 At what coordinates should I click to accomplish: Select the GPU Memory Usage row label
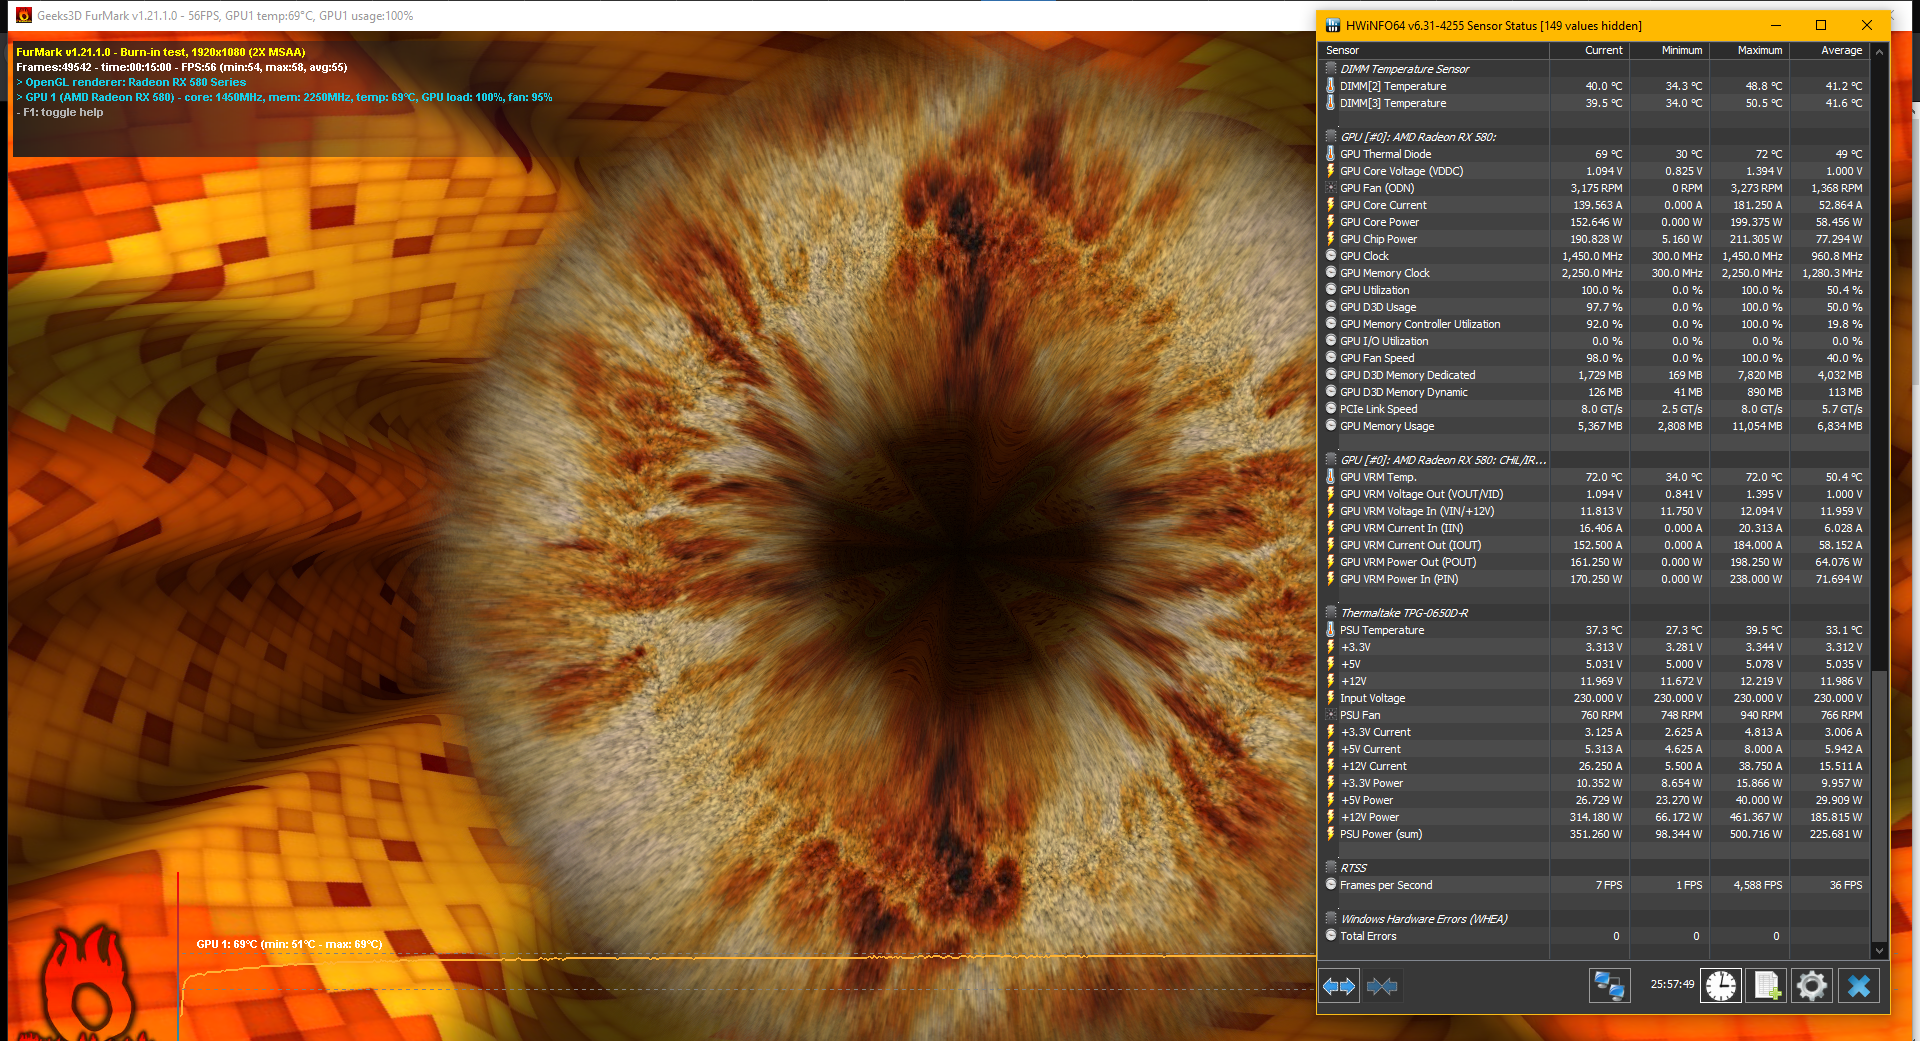1387,426
